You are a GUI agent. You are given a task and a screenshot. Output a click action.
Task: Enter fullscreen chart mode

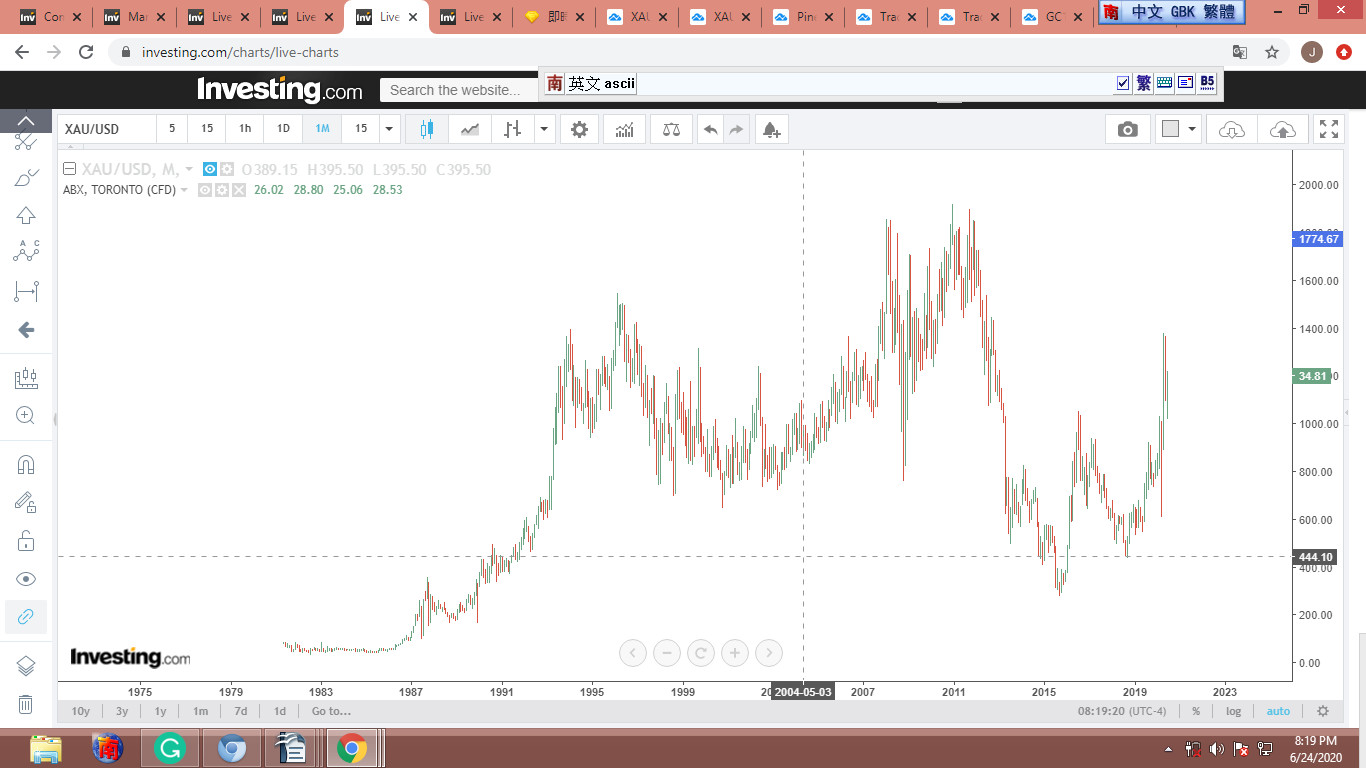click(1328, 129)
